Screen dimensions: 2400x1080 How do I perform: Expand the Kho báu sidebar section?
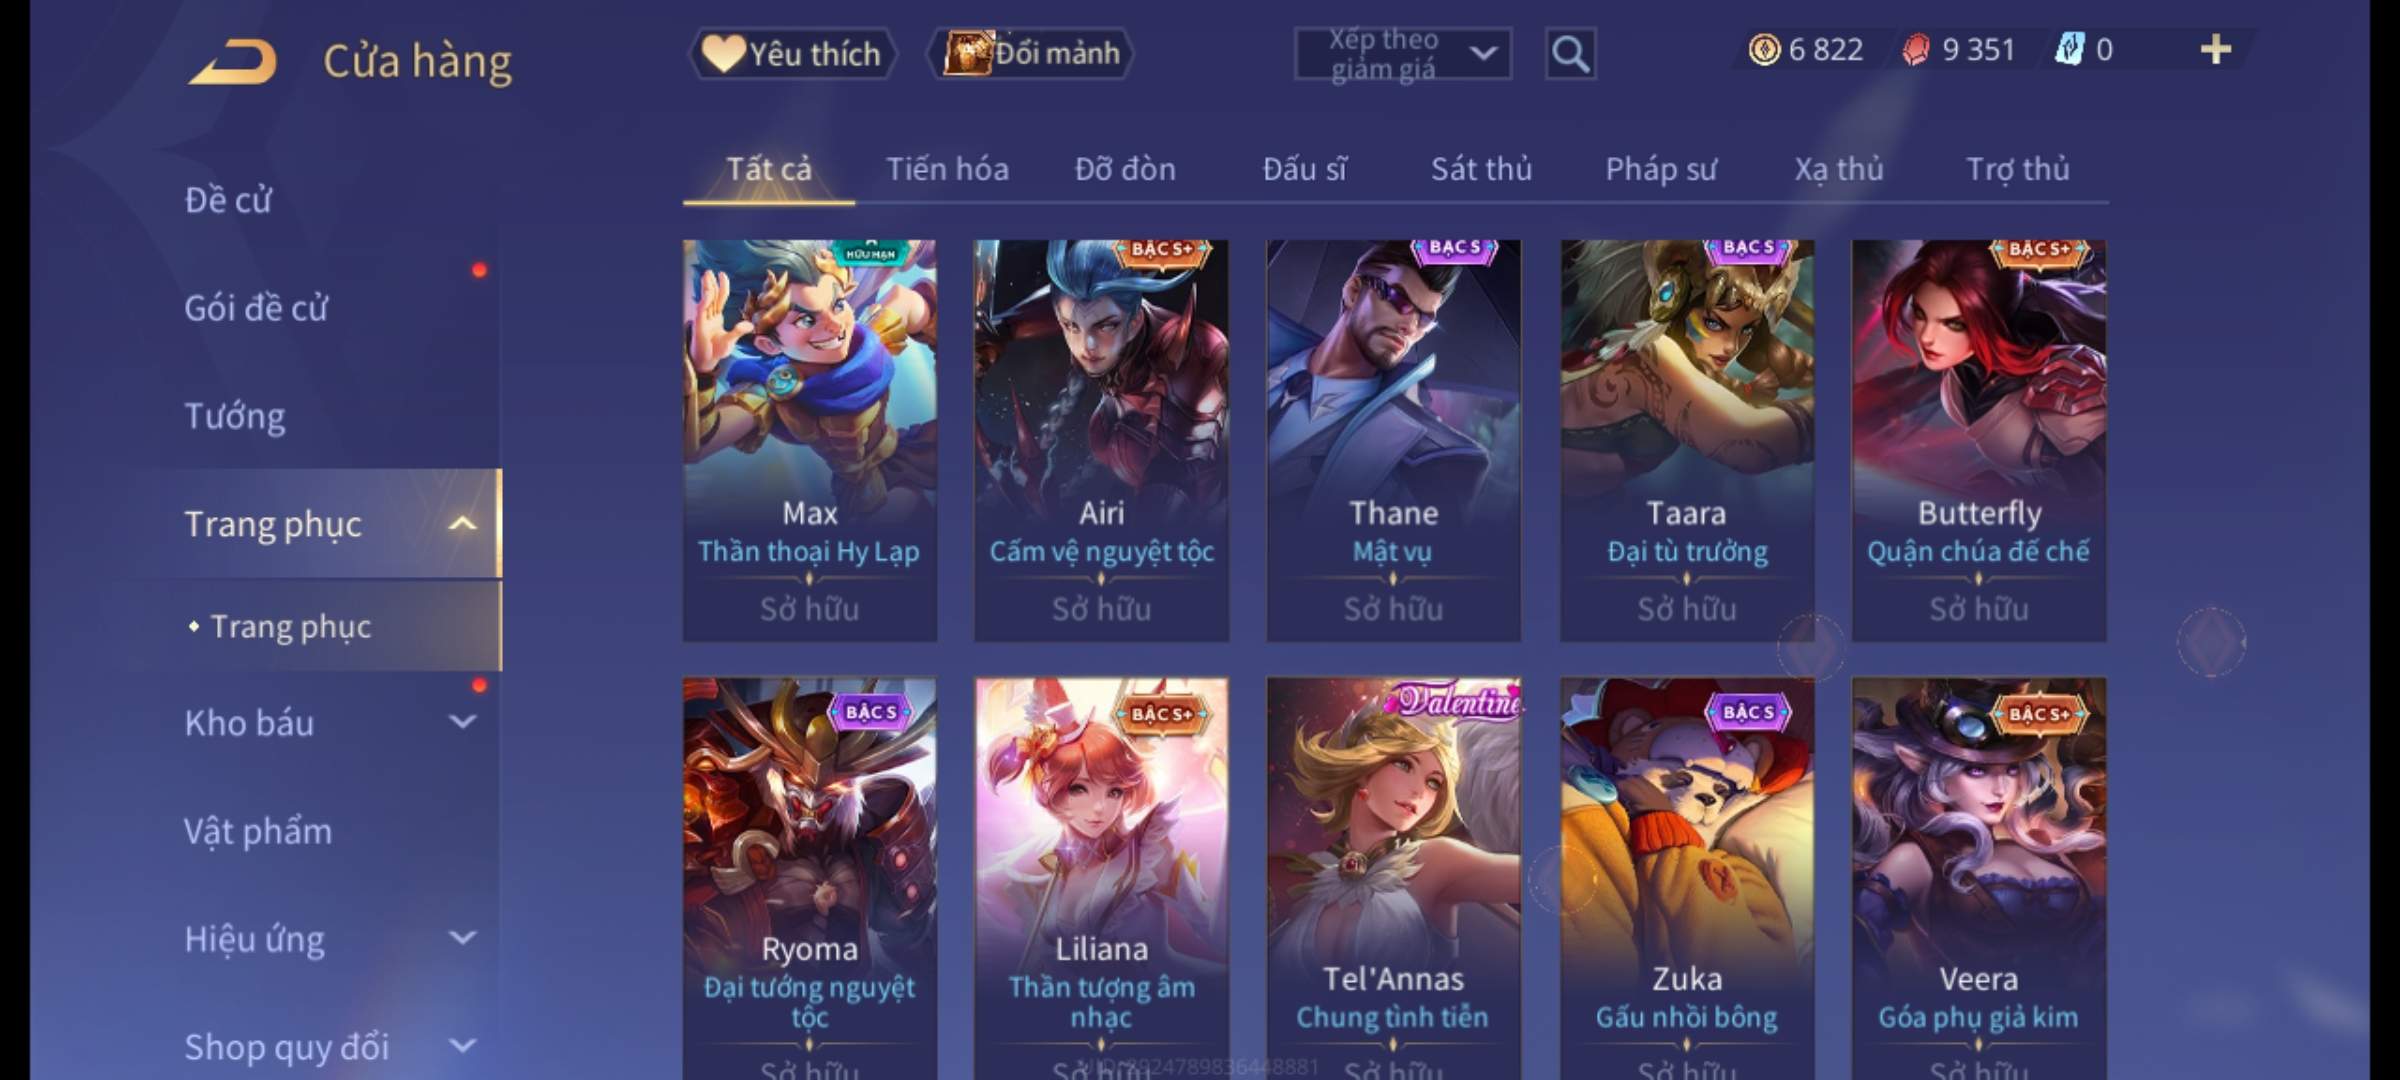point(462,721)
